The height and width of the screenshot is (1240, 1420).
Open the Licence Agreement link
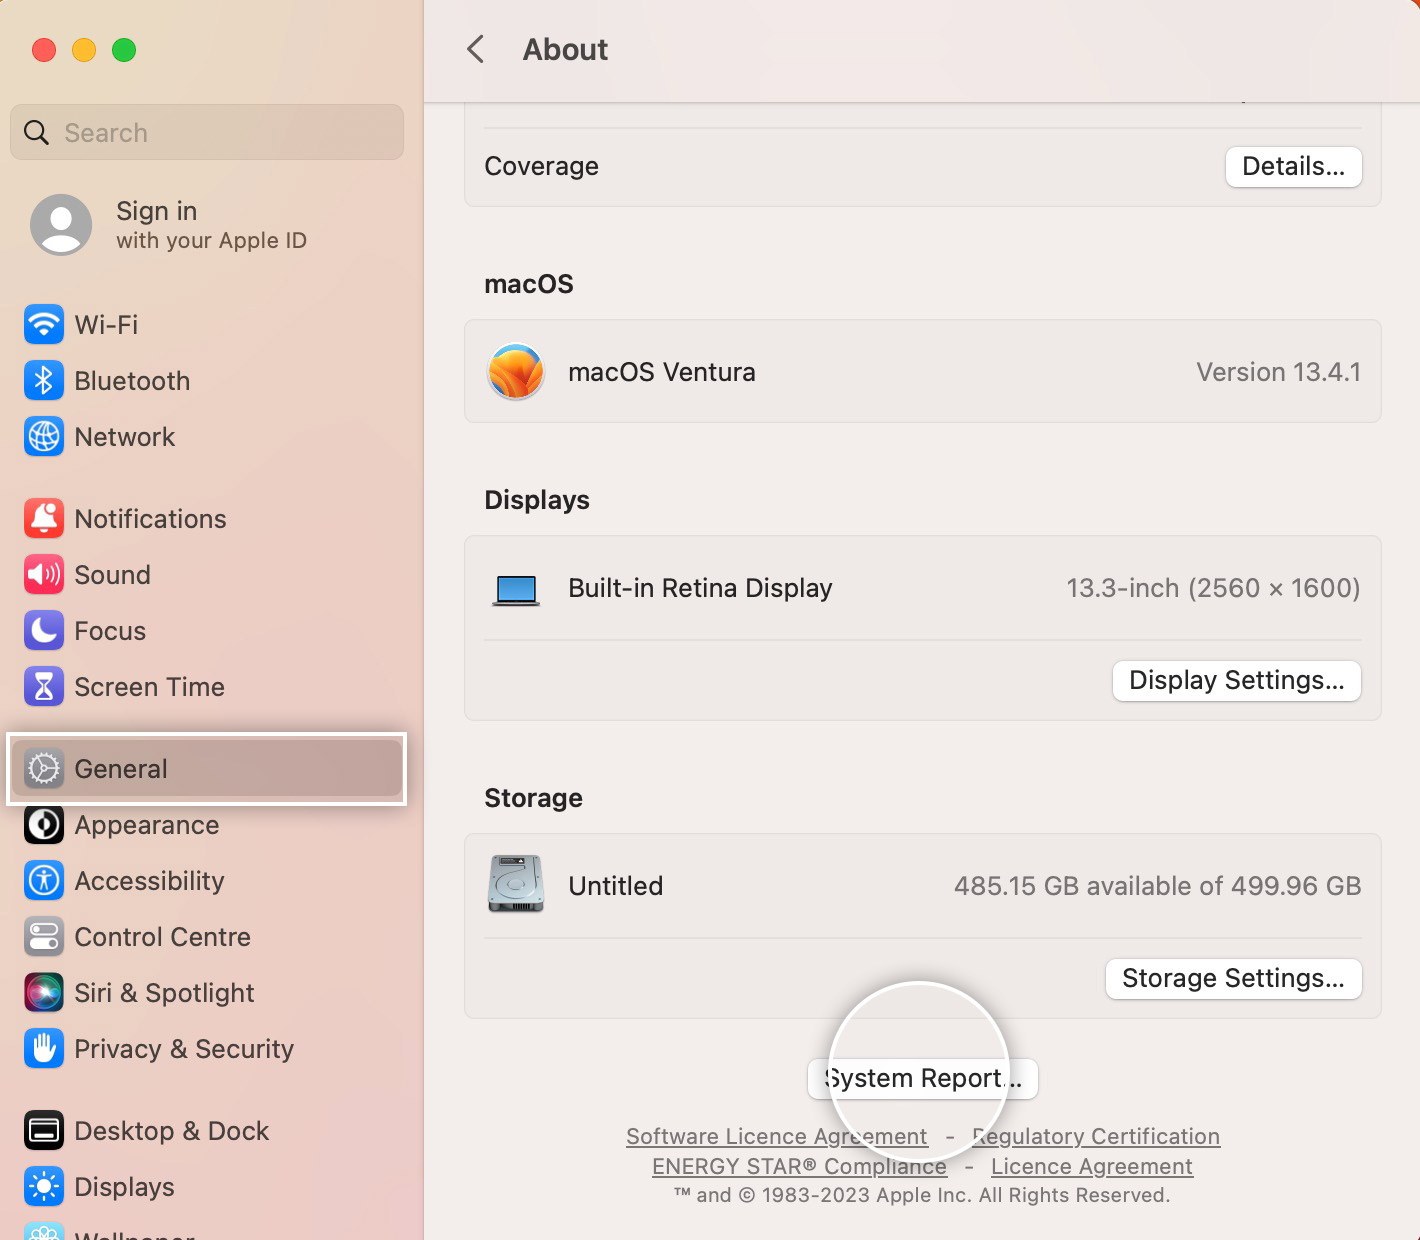[x=1092, y=1166]
